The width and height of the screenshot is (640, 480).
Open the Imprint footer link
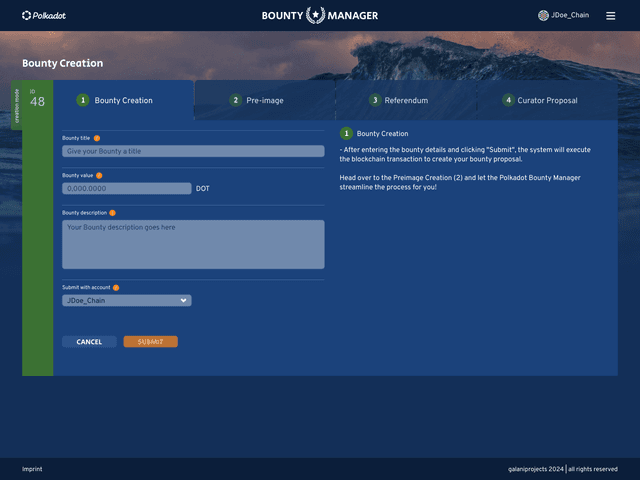pyautogui.click(x=32, y=469)
